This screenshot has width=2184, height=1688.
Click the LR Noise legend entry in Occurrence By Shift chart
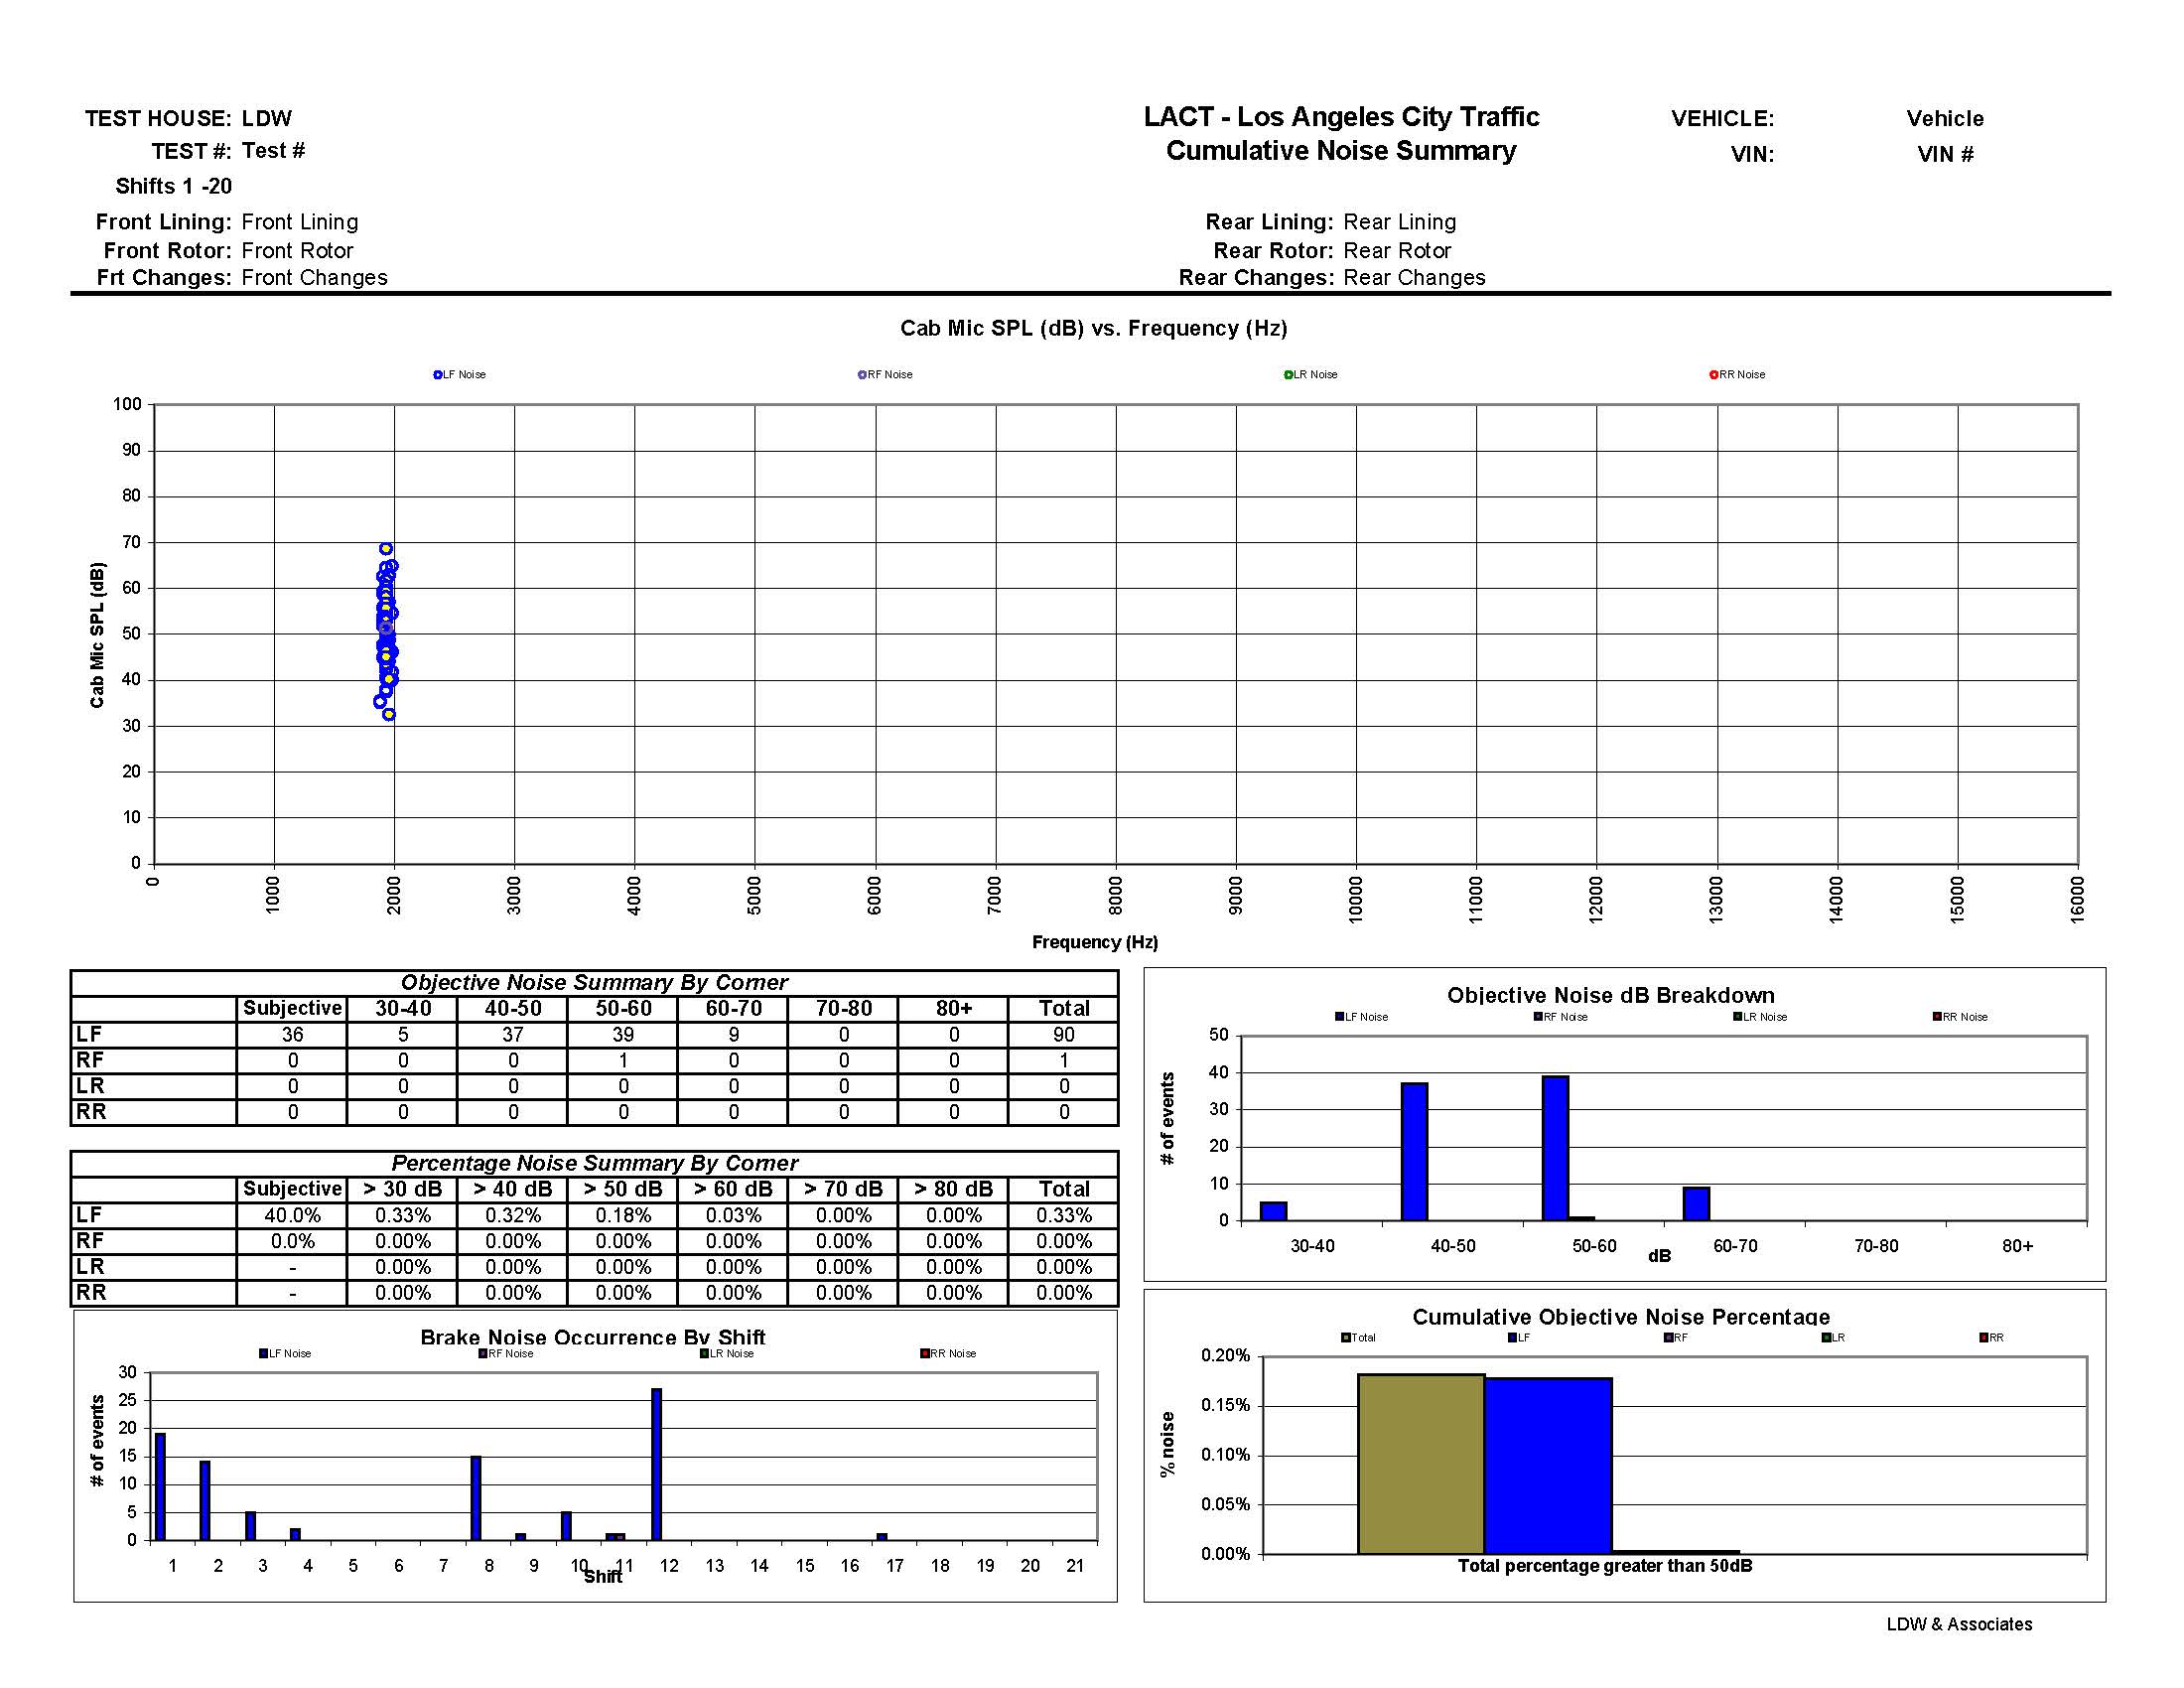click(727, 1353)
